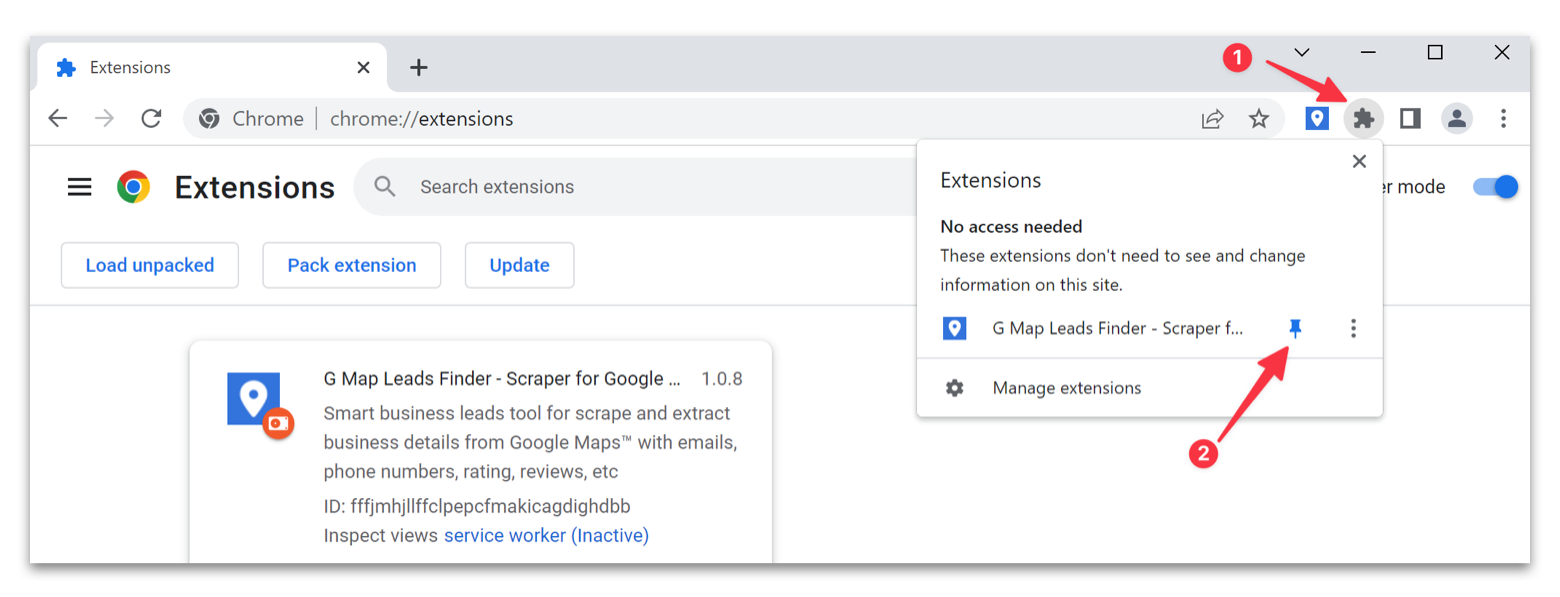Toggle Developer mode switch
The image size is (1560, 597).
pos(1495,186)
